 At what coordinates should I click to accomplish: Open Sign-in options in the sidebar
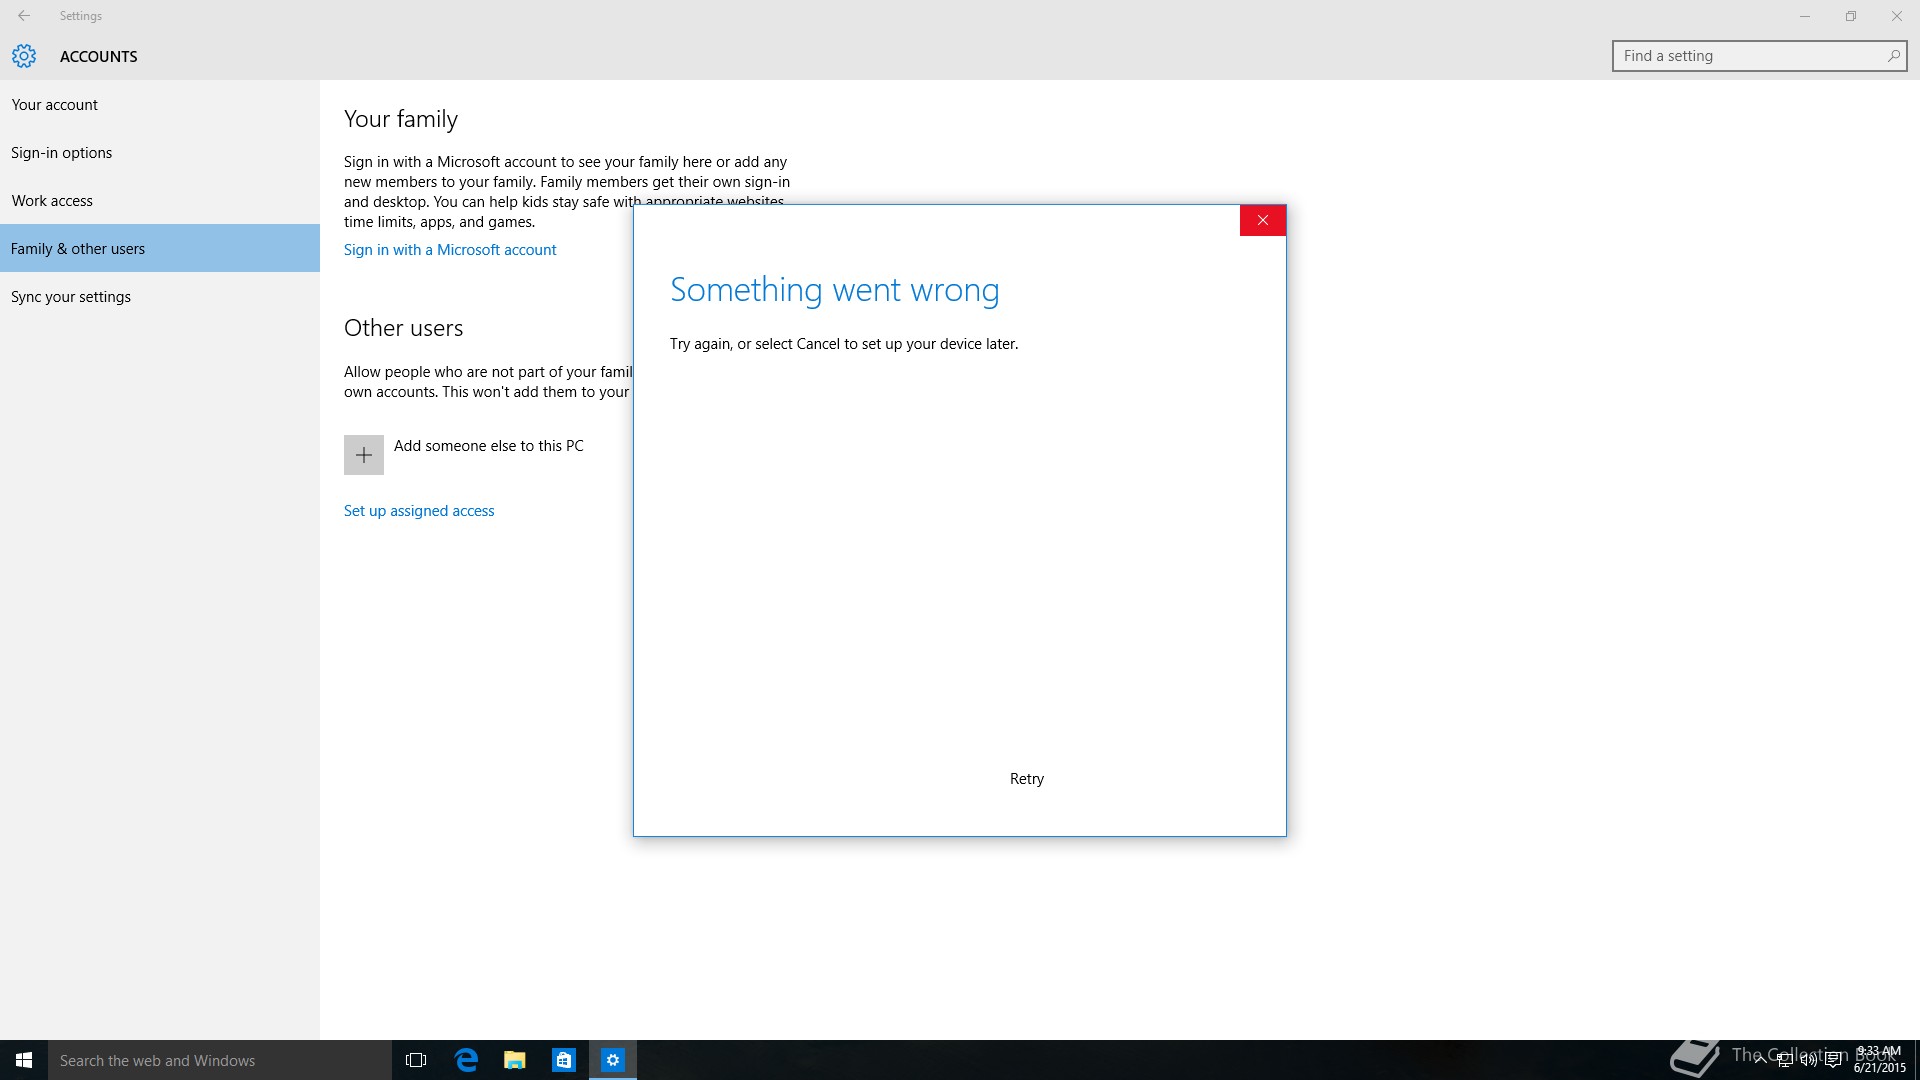coord(62,153)
